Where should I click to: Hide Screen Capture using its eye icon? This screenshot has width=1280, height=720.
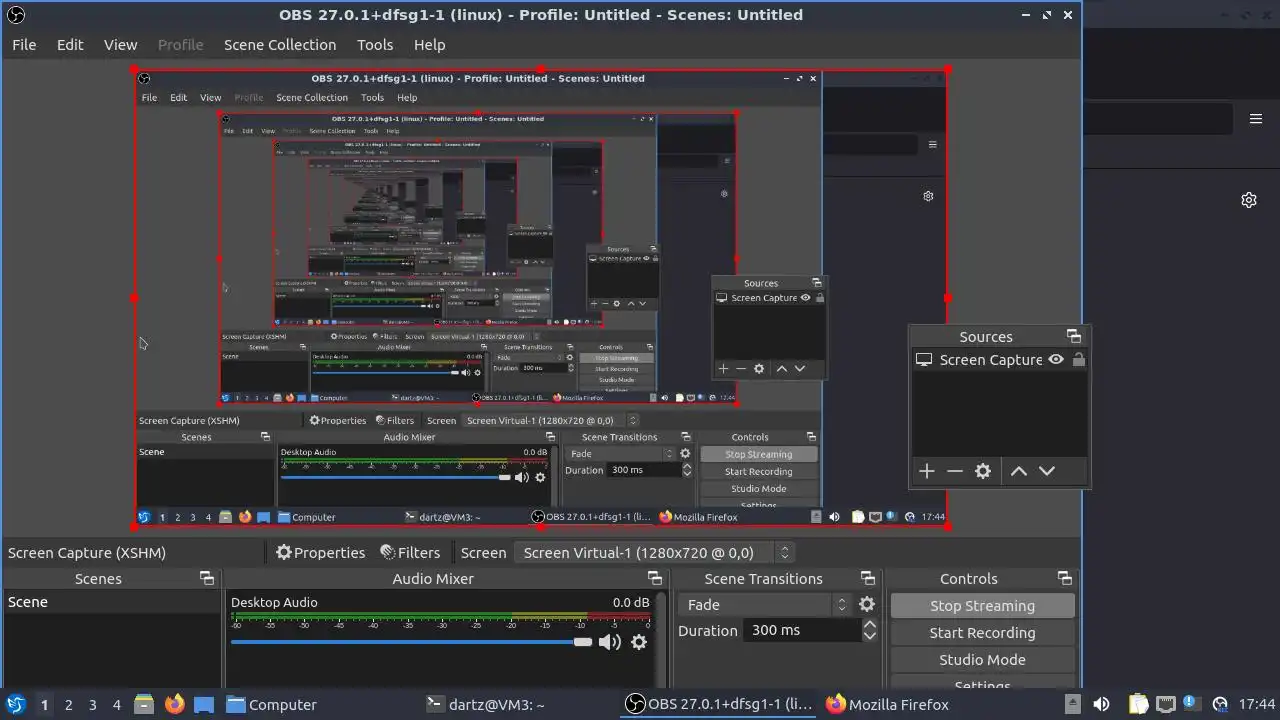[x=1056, y=360]
